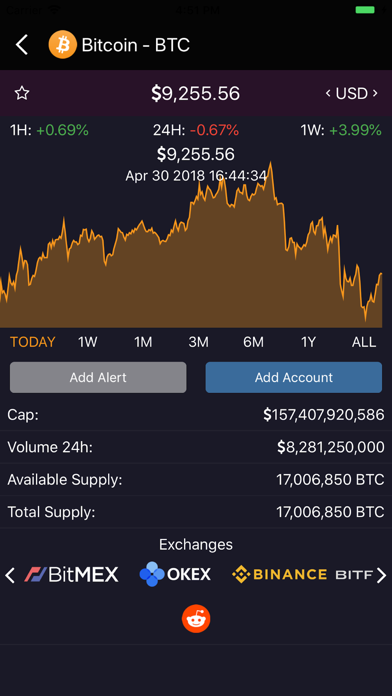
Task: Select the TODAY chart range
Action: tap(33, 342)
